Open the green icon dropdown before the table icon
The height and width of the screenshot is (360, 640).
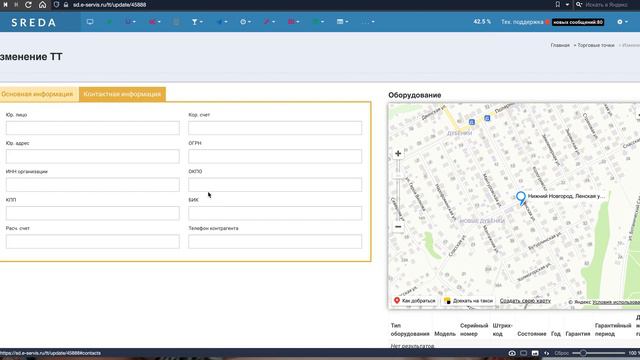318,22
